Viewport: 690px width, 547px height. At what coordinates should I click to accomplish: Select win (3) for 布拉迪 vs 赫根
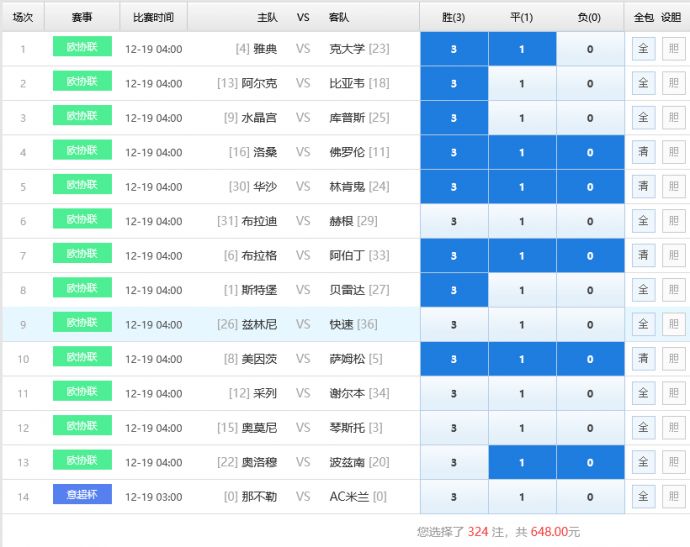point(454,222)
